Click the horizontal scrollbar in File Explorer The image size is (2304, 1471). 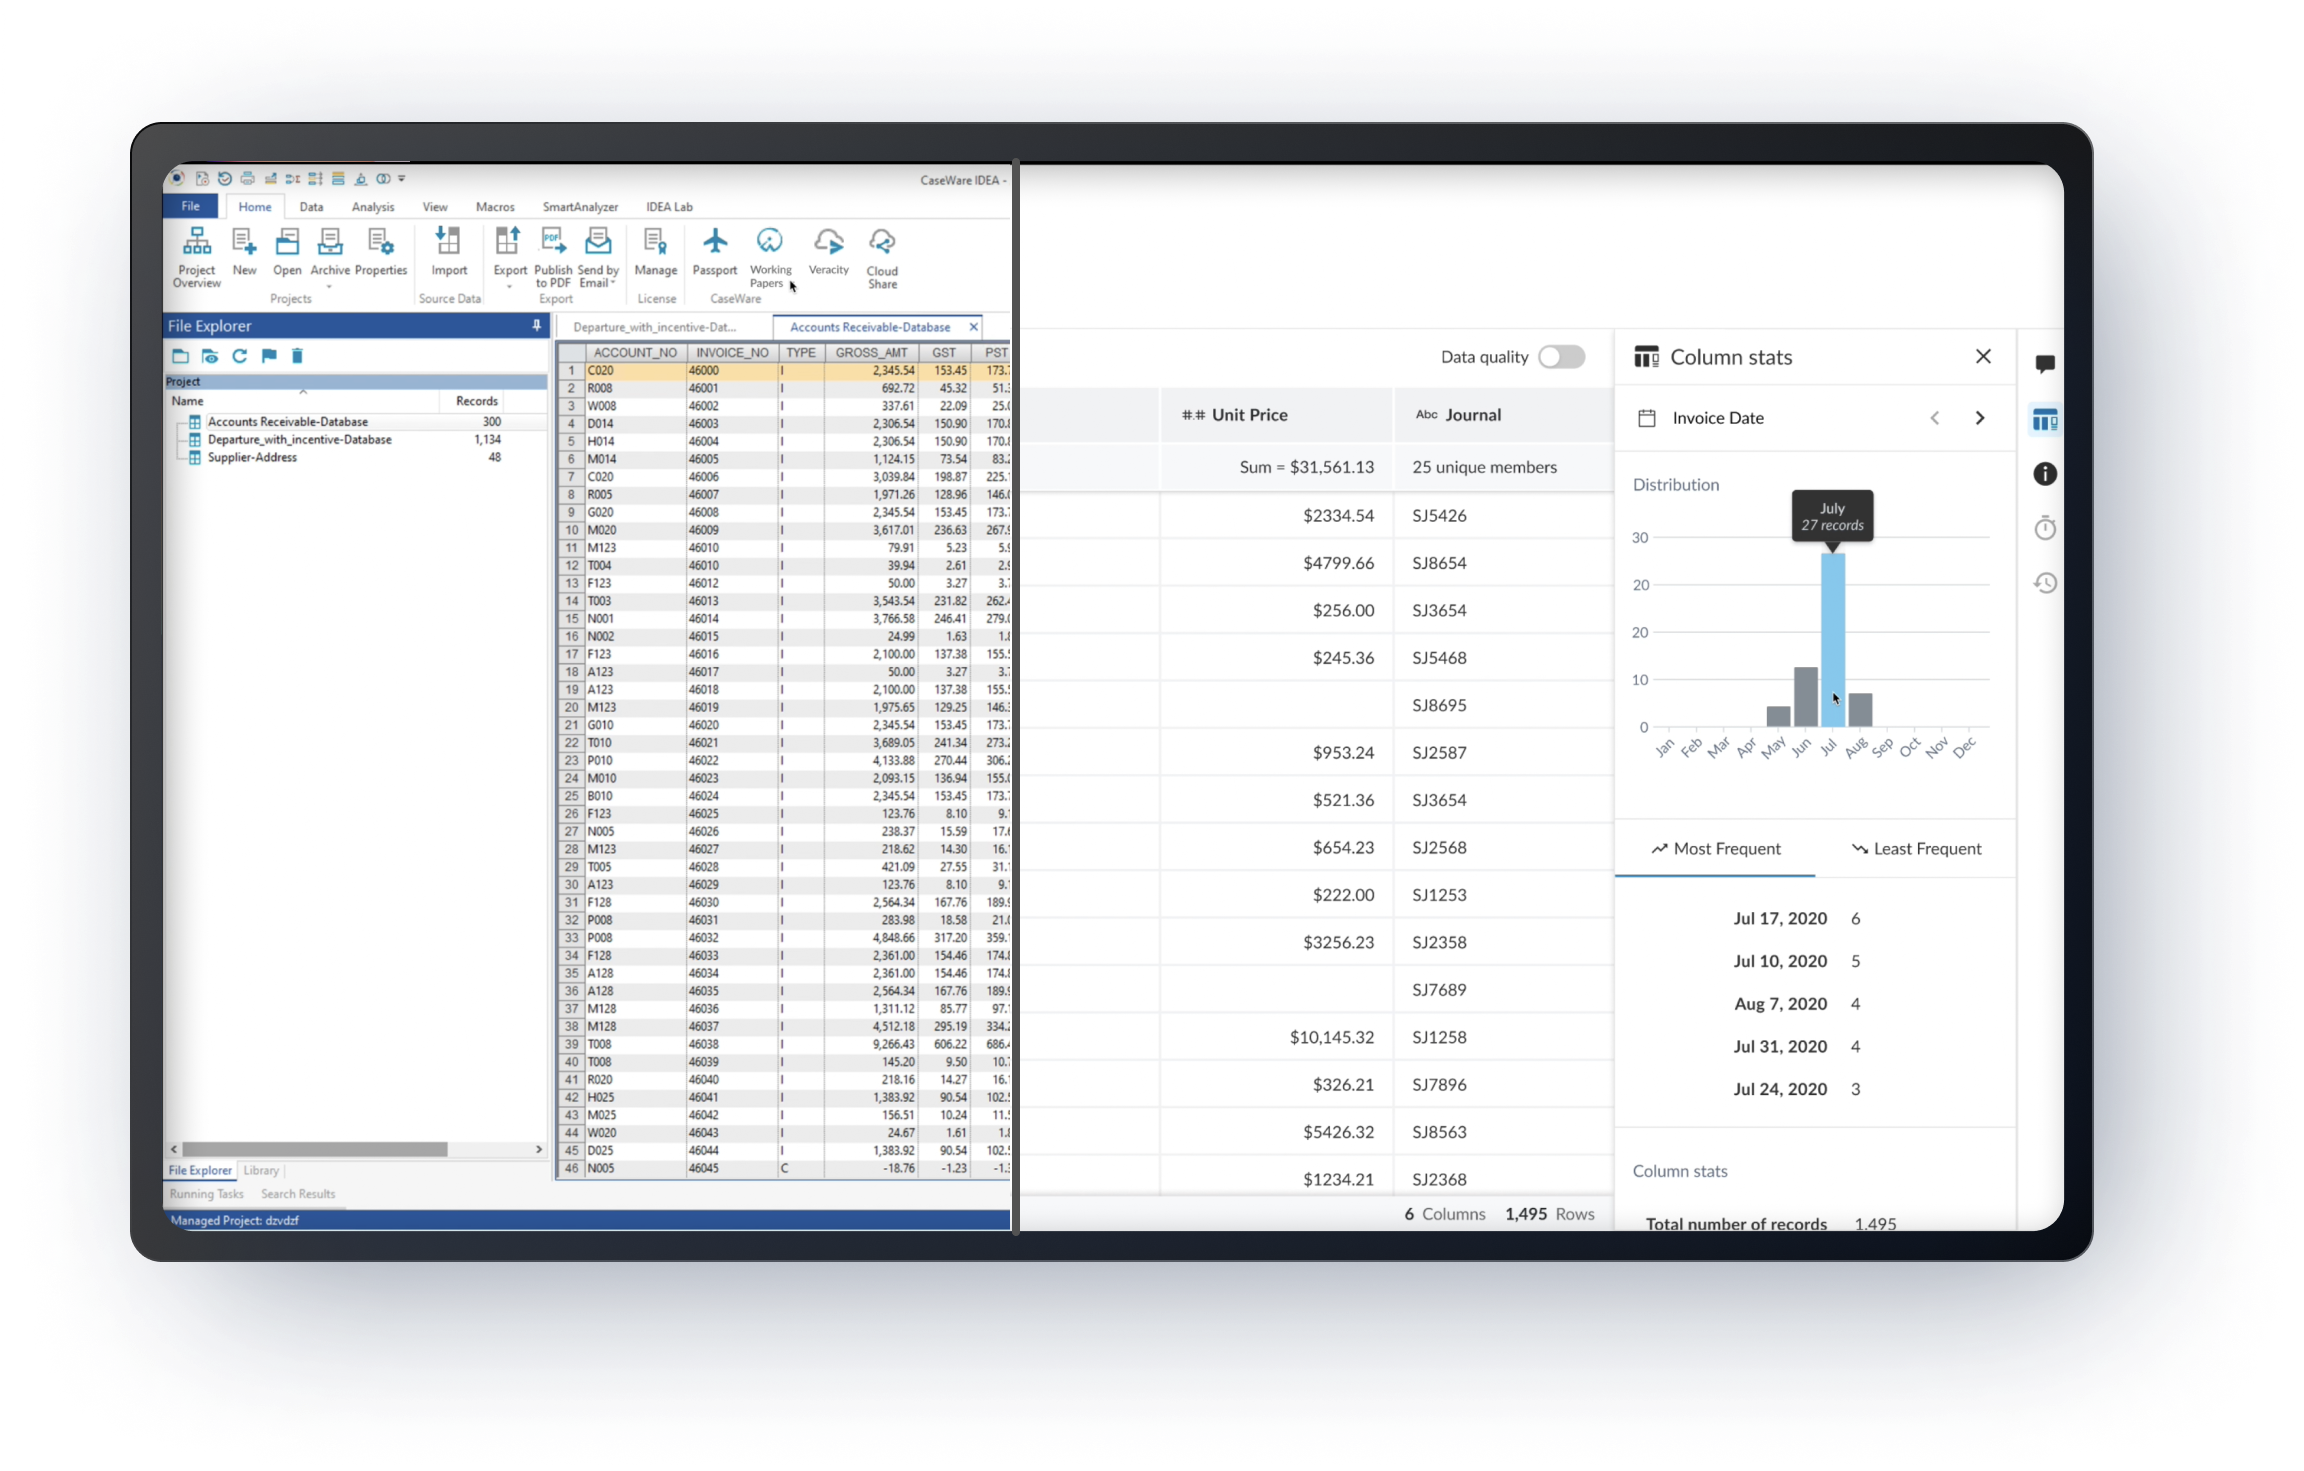314,1150
